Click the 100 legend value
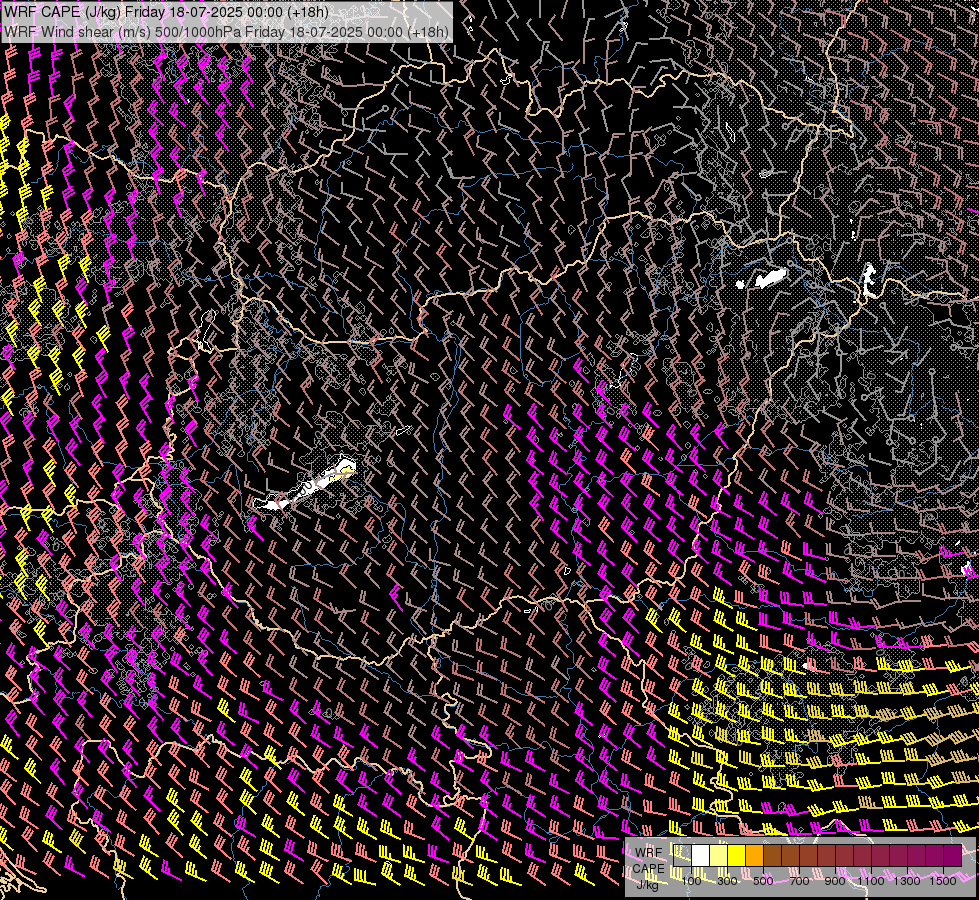The width and height of the screenshot is (979, 900). tap(691, 881)
